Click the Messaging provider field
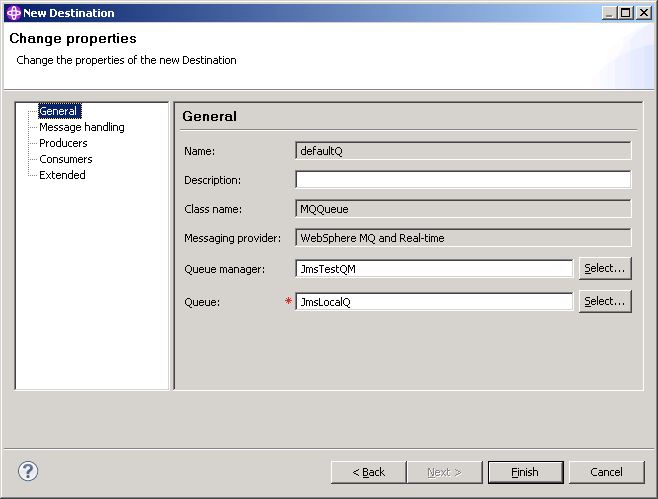This screenshot has height=499, width=658. [463, 238]
